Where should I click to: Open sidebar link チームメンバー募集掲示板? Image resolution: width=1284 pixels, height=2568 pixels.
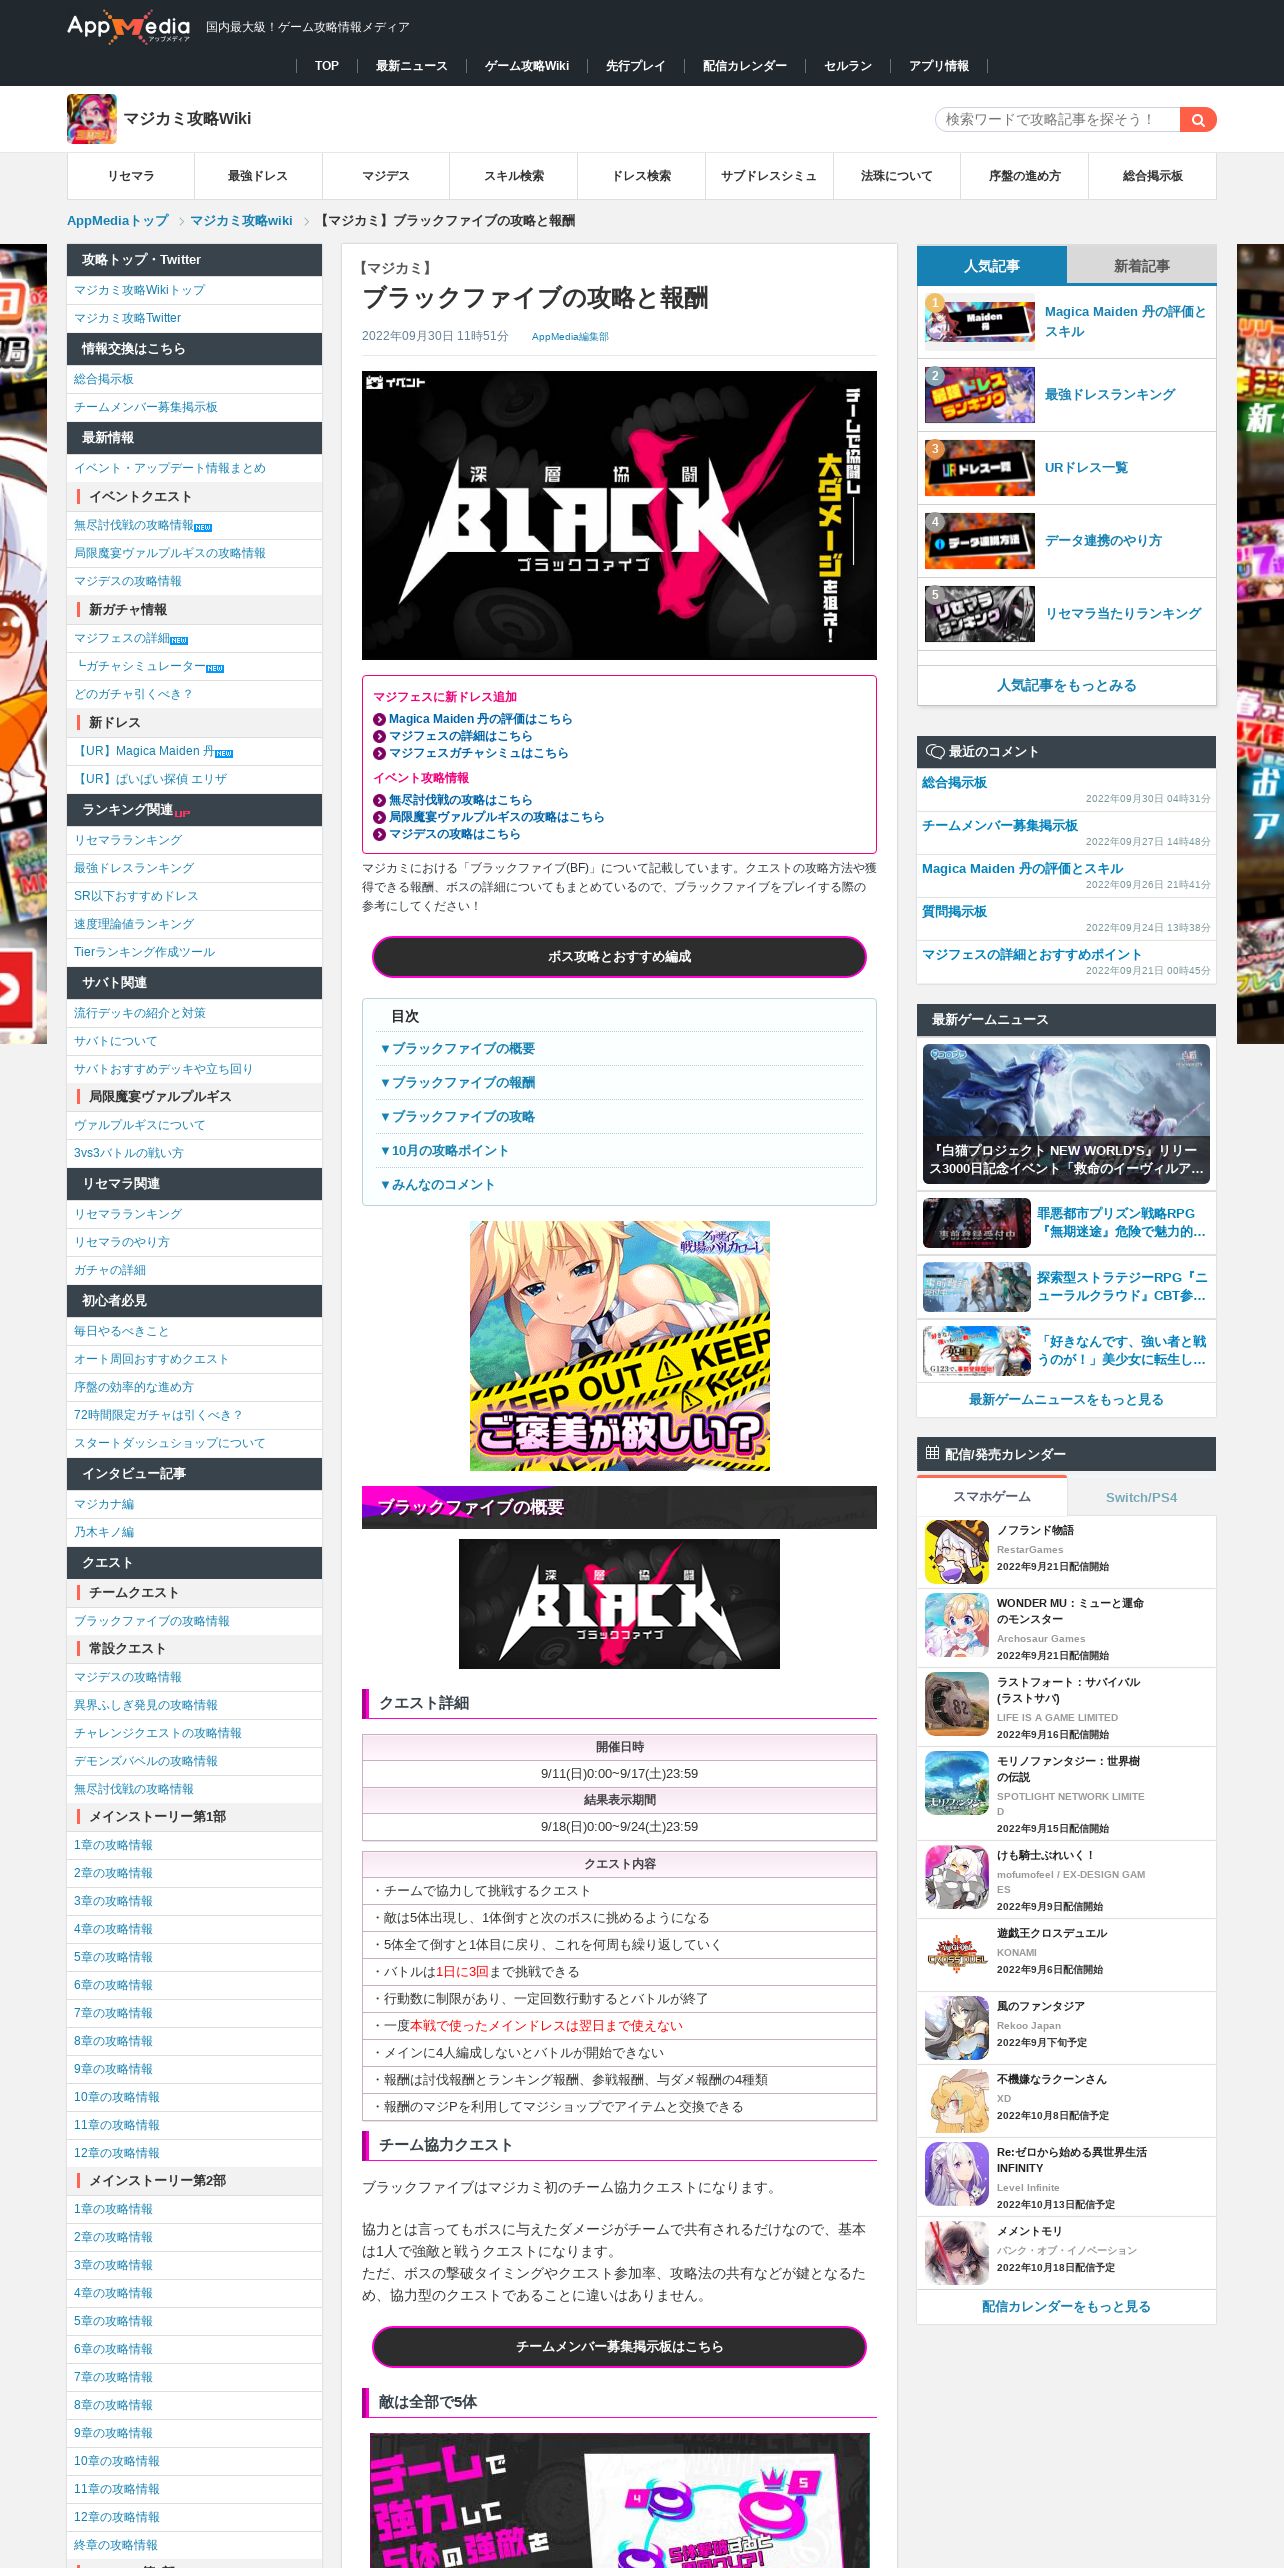(x=145, y=407)
